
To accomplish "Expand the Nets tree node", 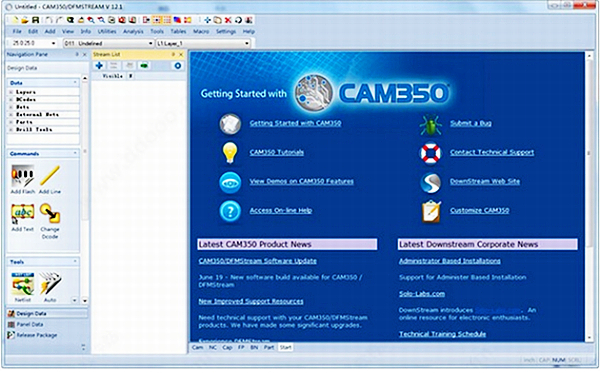I will point(11,107).
